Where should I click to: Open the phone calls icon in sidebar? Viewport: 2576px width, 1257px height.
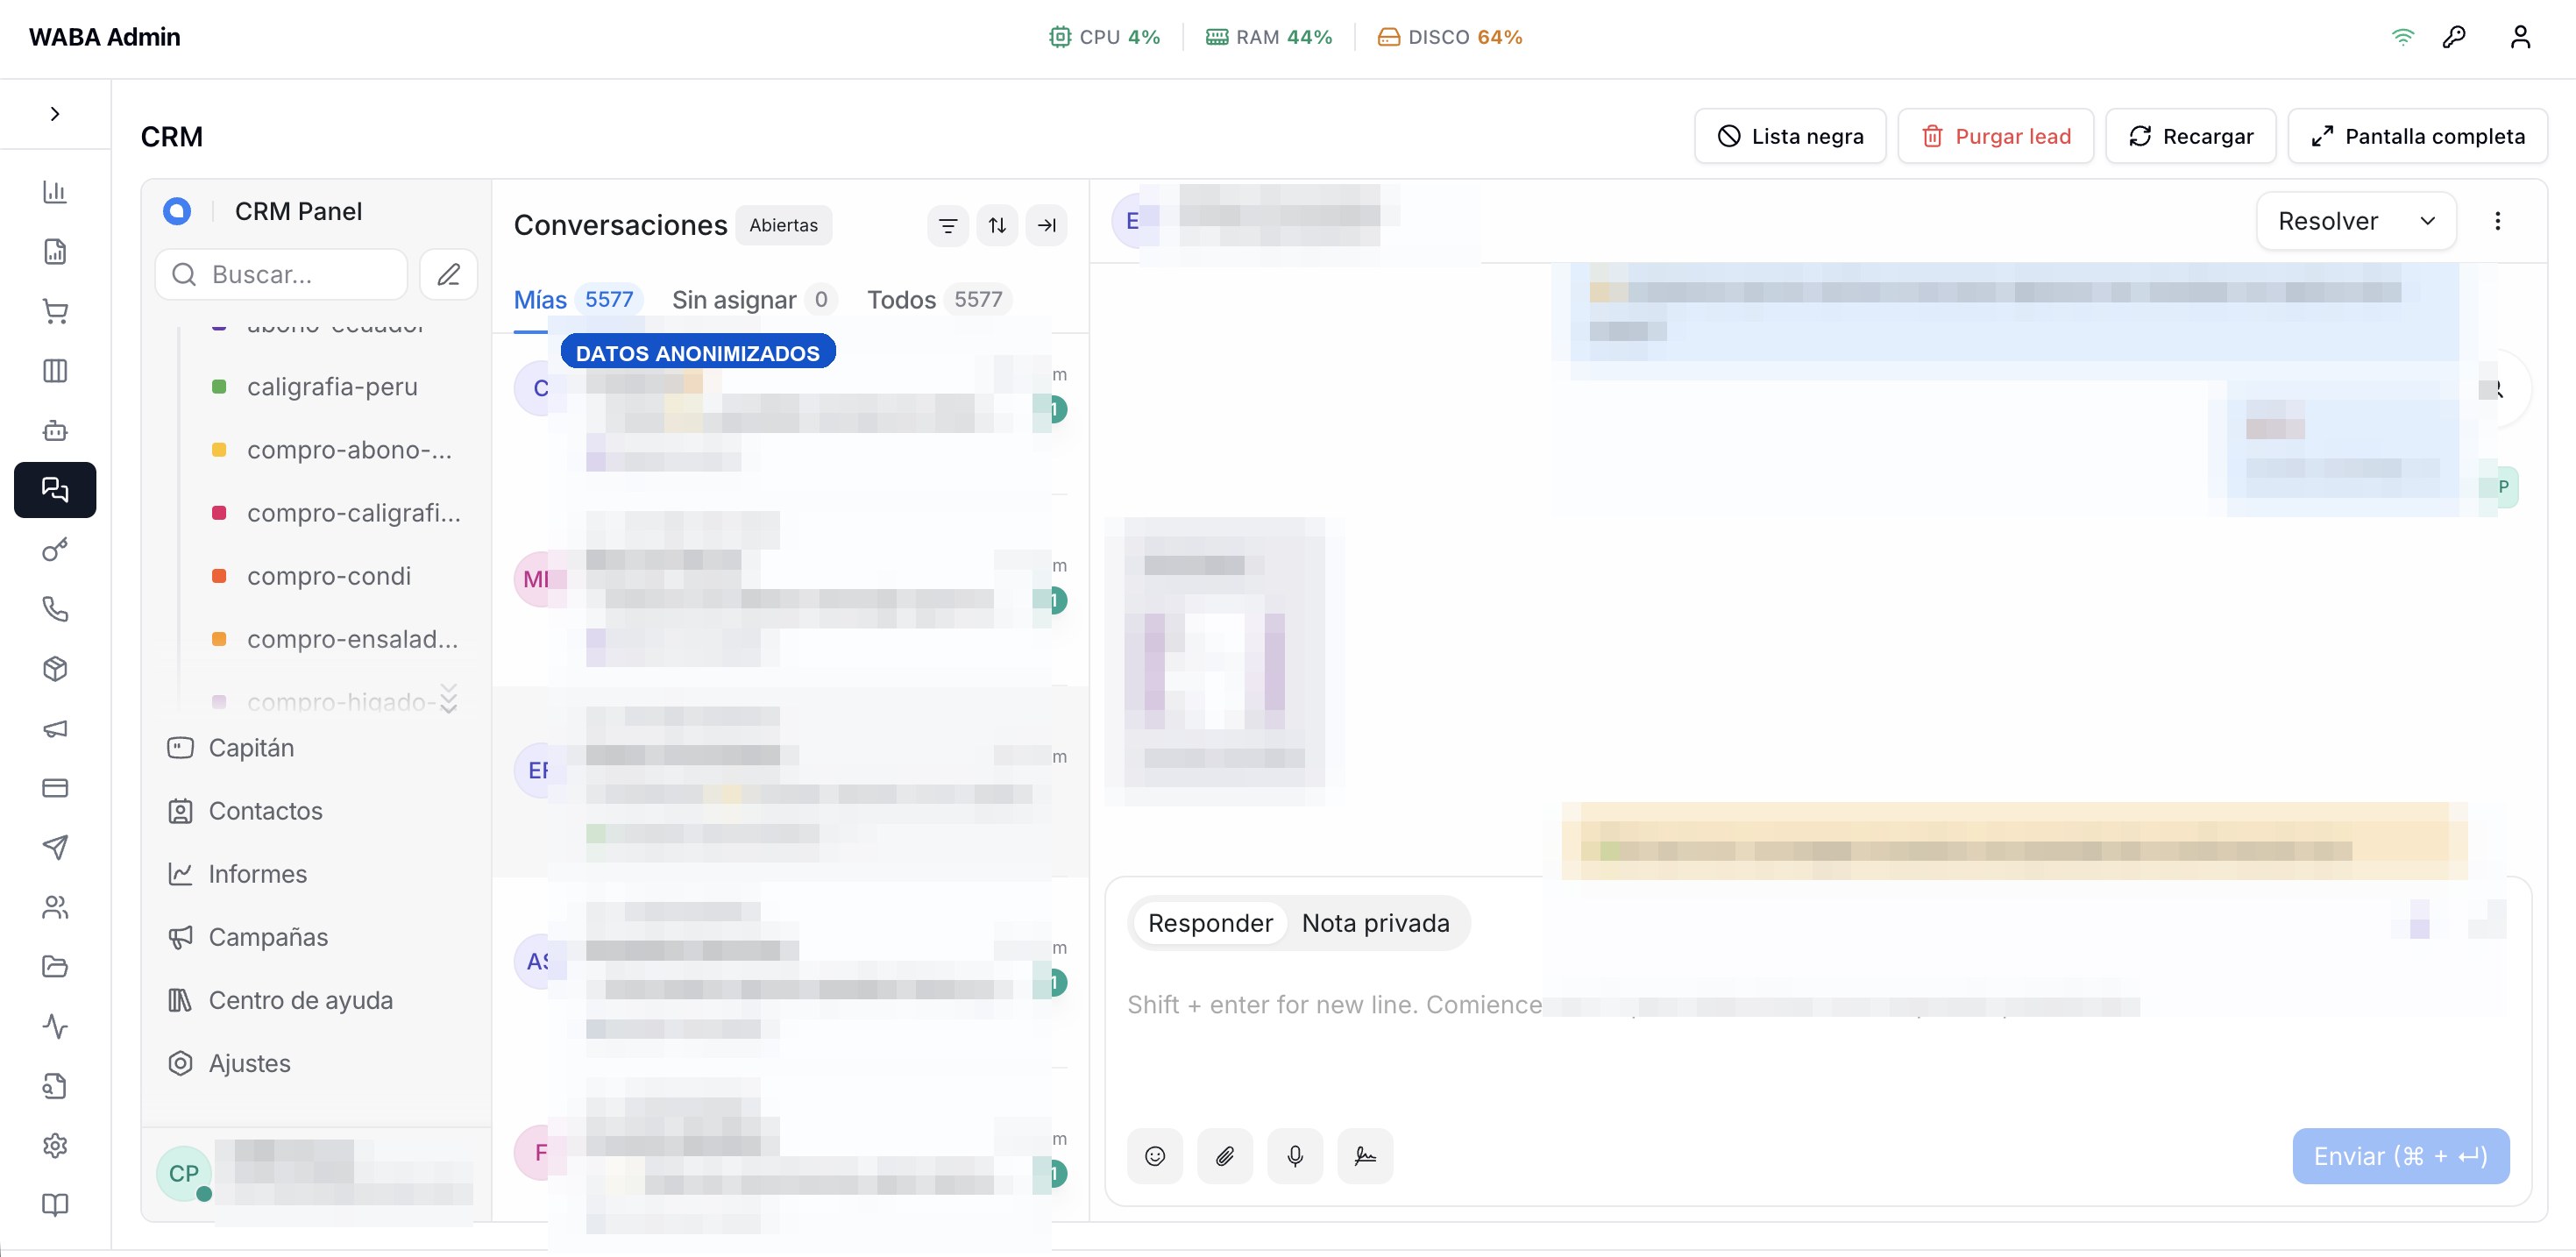click(x=55, y=609)
